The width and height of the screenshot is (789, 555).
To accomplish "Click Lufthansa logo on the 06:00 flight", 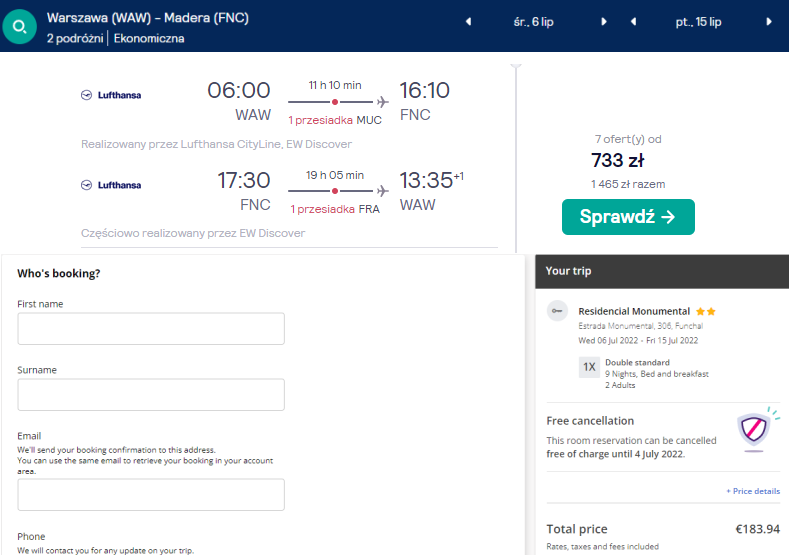I will [111, 95].
